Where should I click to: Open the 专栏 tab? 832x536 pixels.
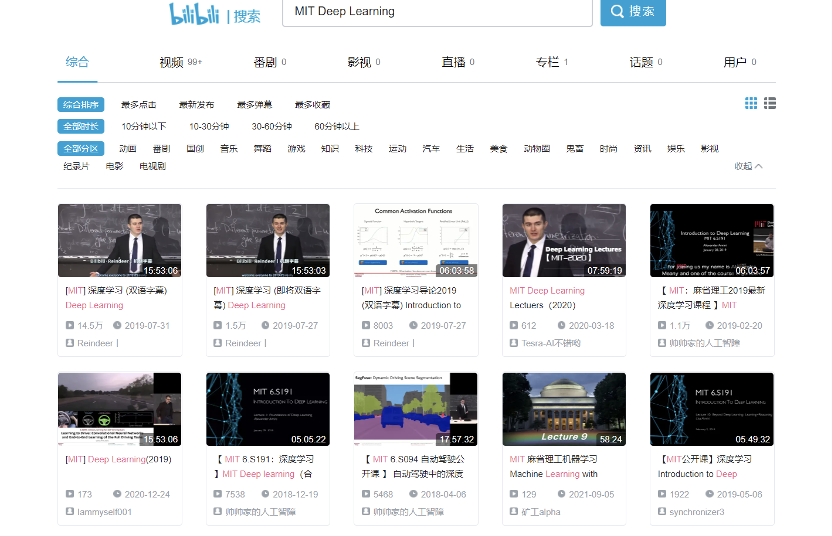coord(552,62)
